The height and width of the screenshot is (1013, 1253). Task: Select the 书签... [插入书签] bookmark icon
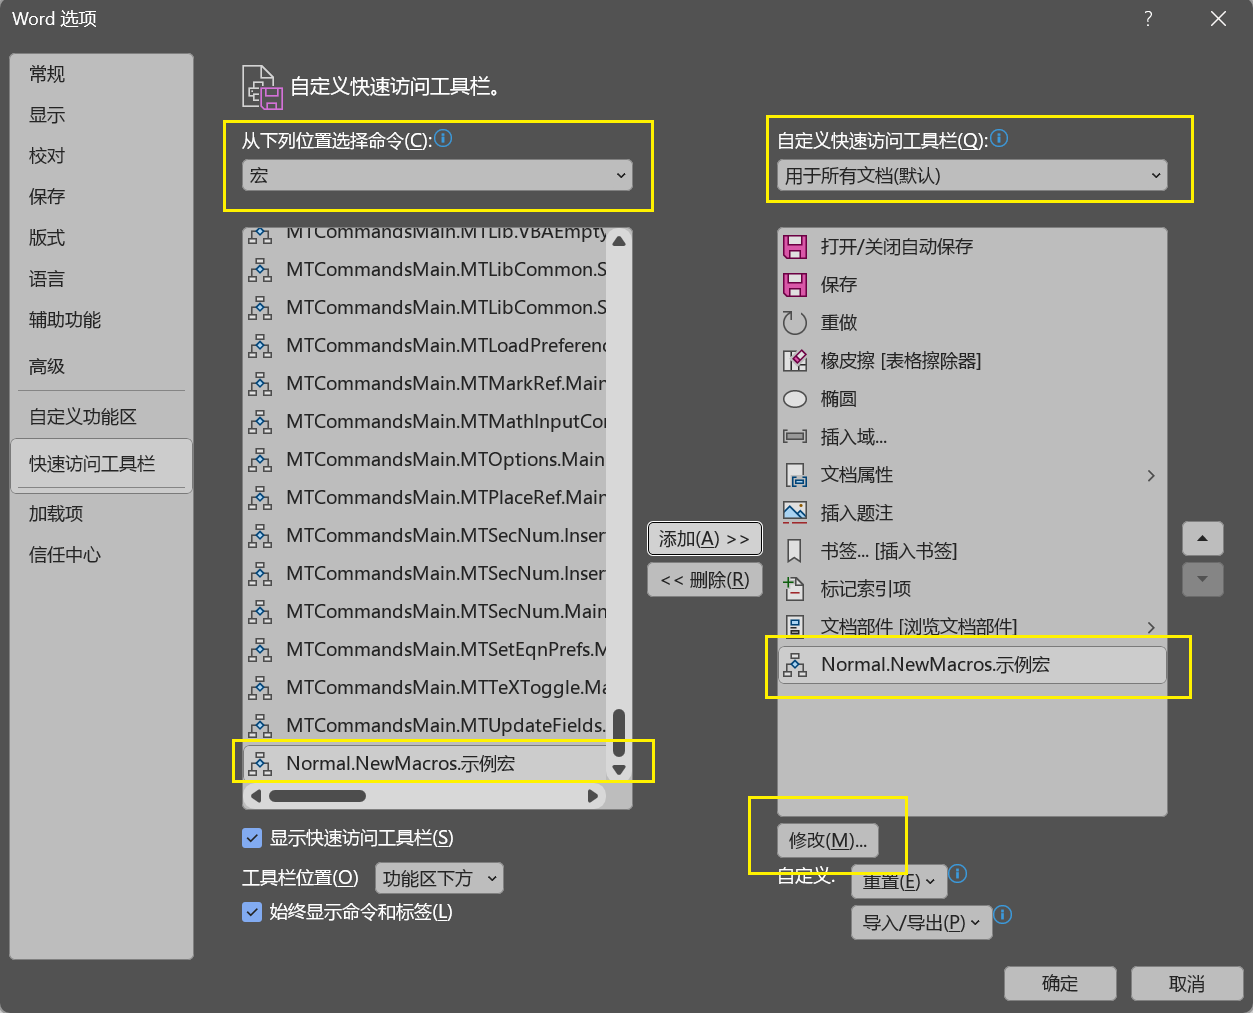(795, 551)
